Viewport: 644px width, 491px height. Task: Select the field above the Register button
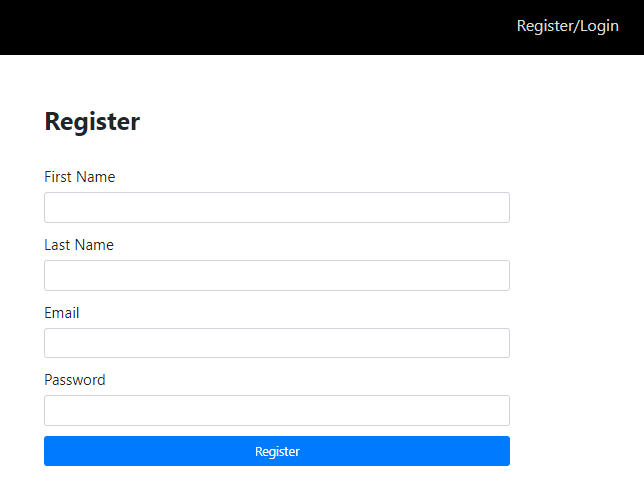(277, 411)
